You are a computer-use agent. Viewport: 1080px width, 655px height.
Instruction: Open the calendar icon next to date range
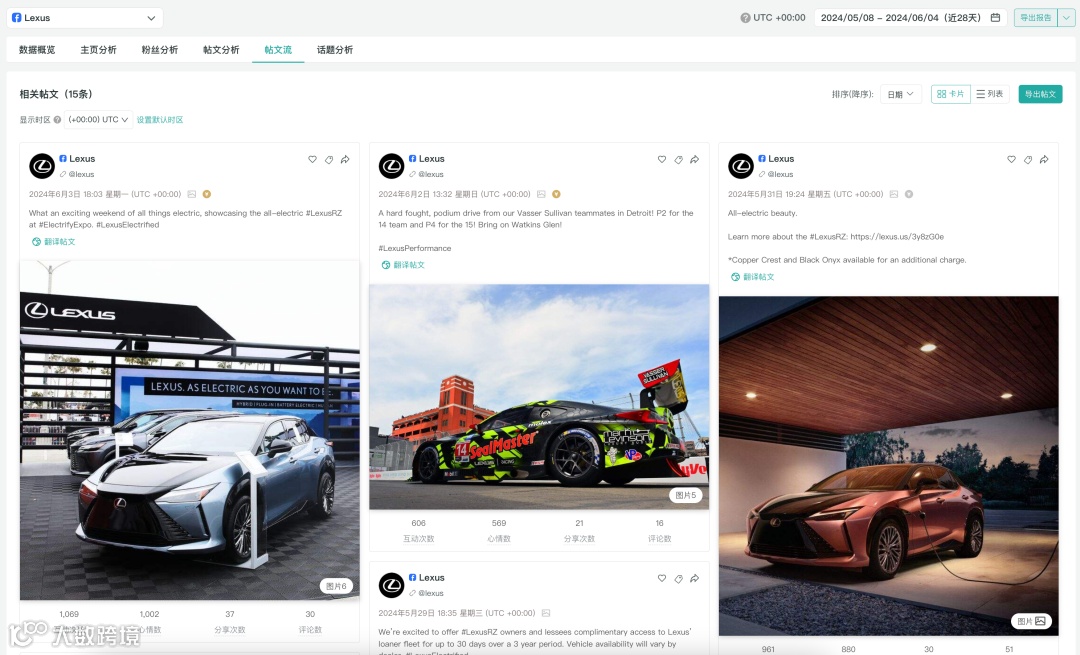coord(995,17)
